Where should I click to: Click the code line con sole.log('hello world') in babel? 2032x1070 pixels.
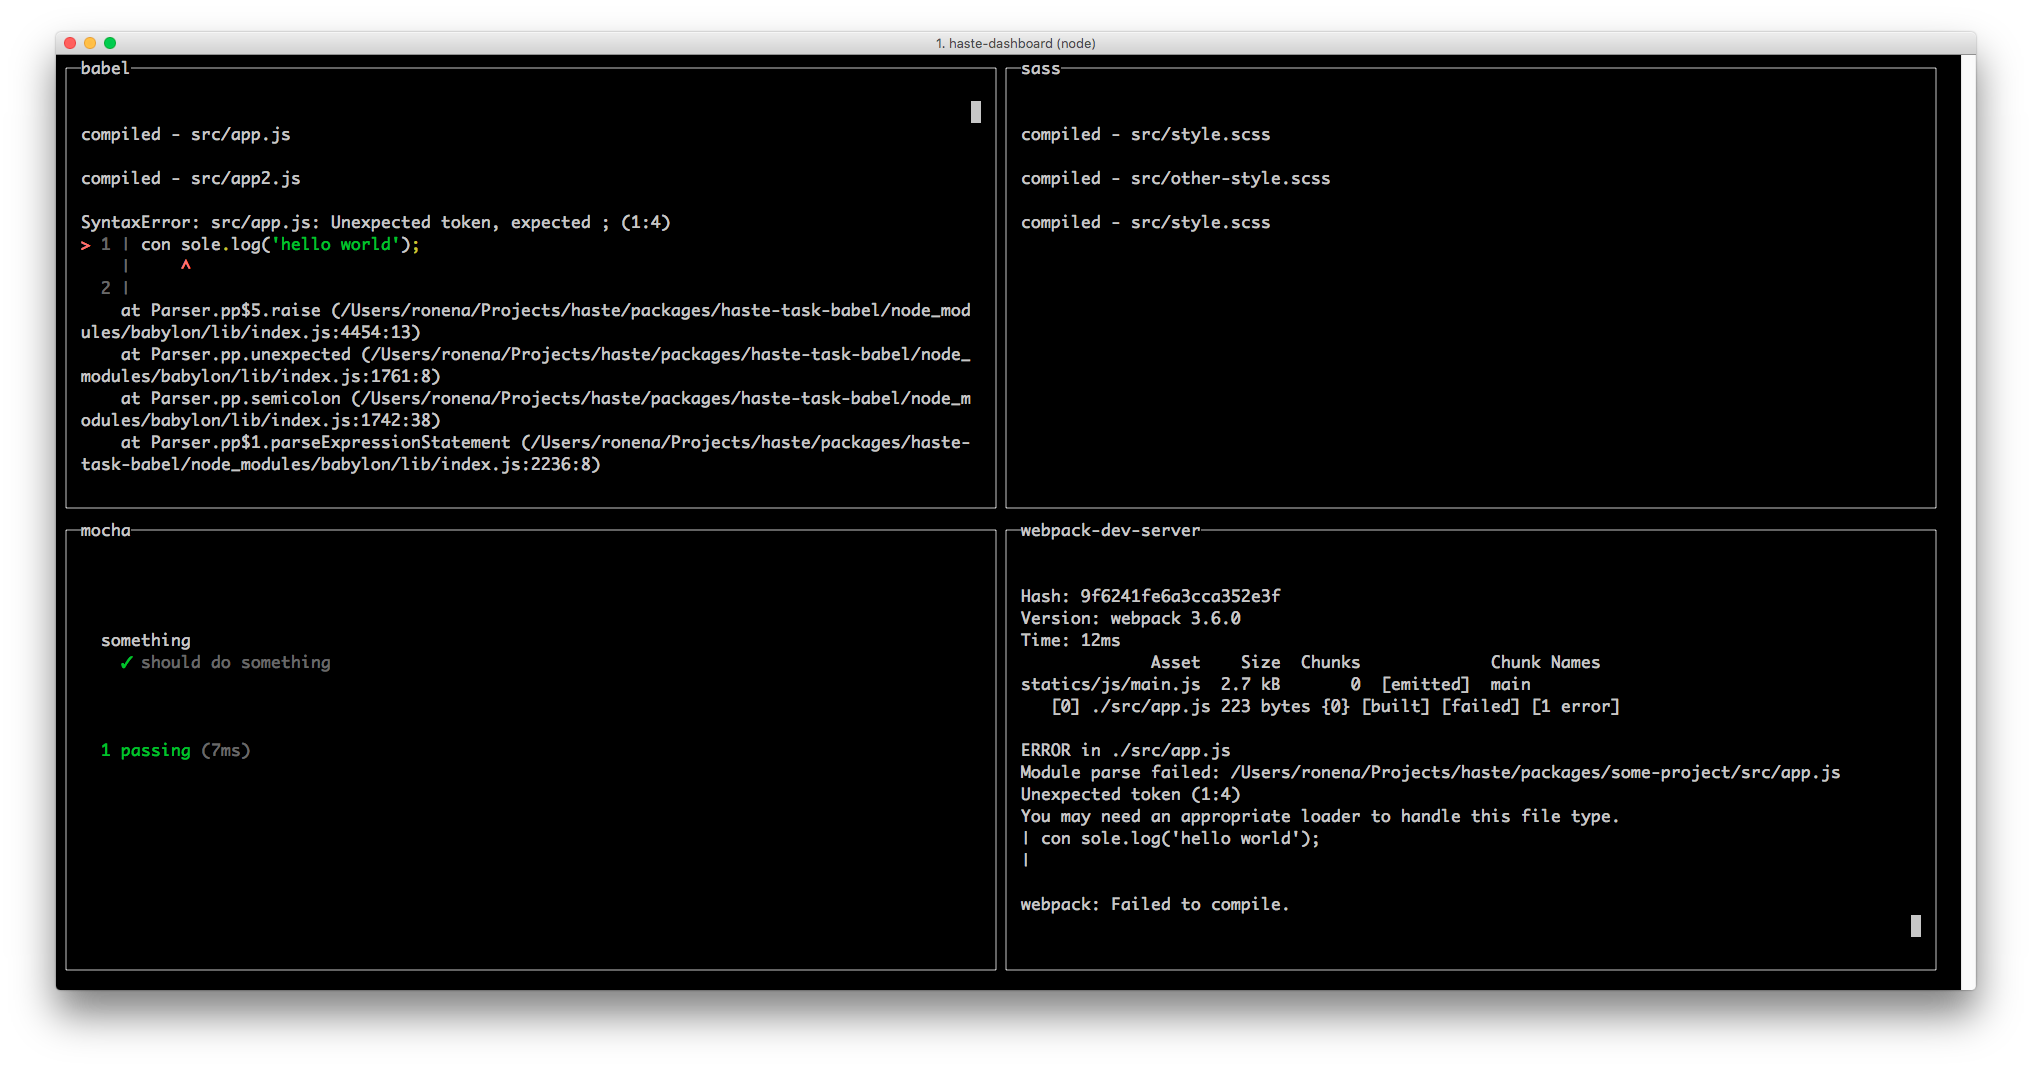click(280, 244)
